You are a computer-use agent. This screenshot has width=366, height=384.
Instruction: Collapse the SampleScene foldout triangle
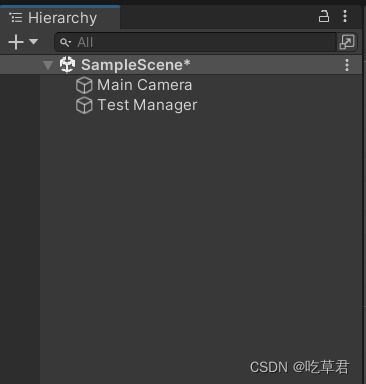click(x=48, y=65)
